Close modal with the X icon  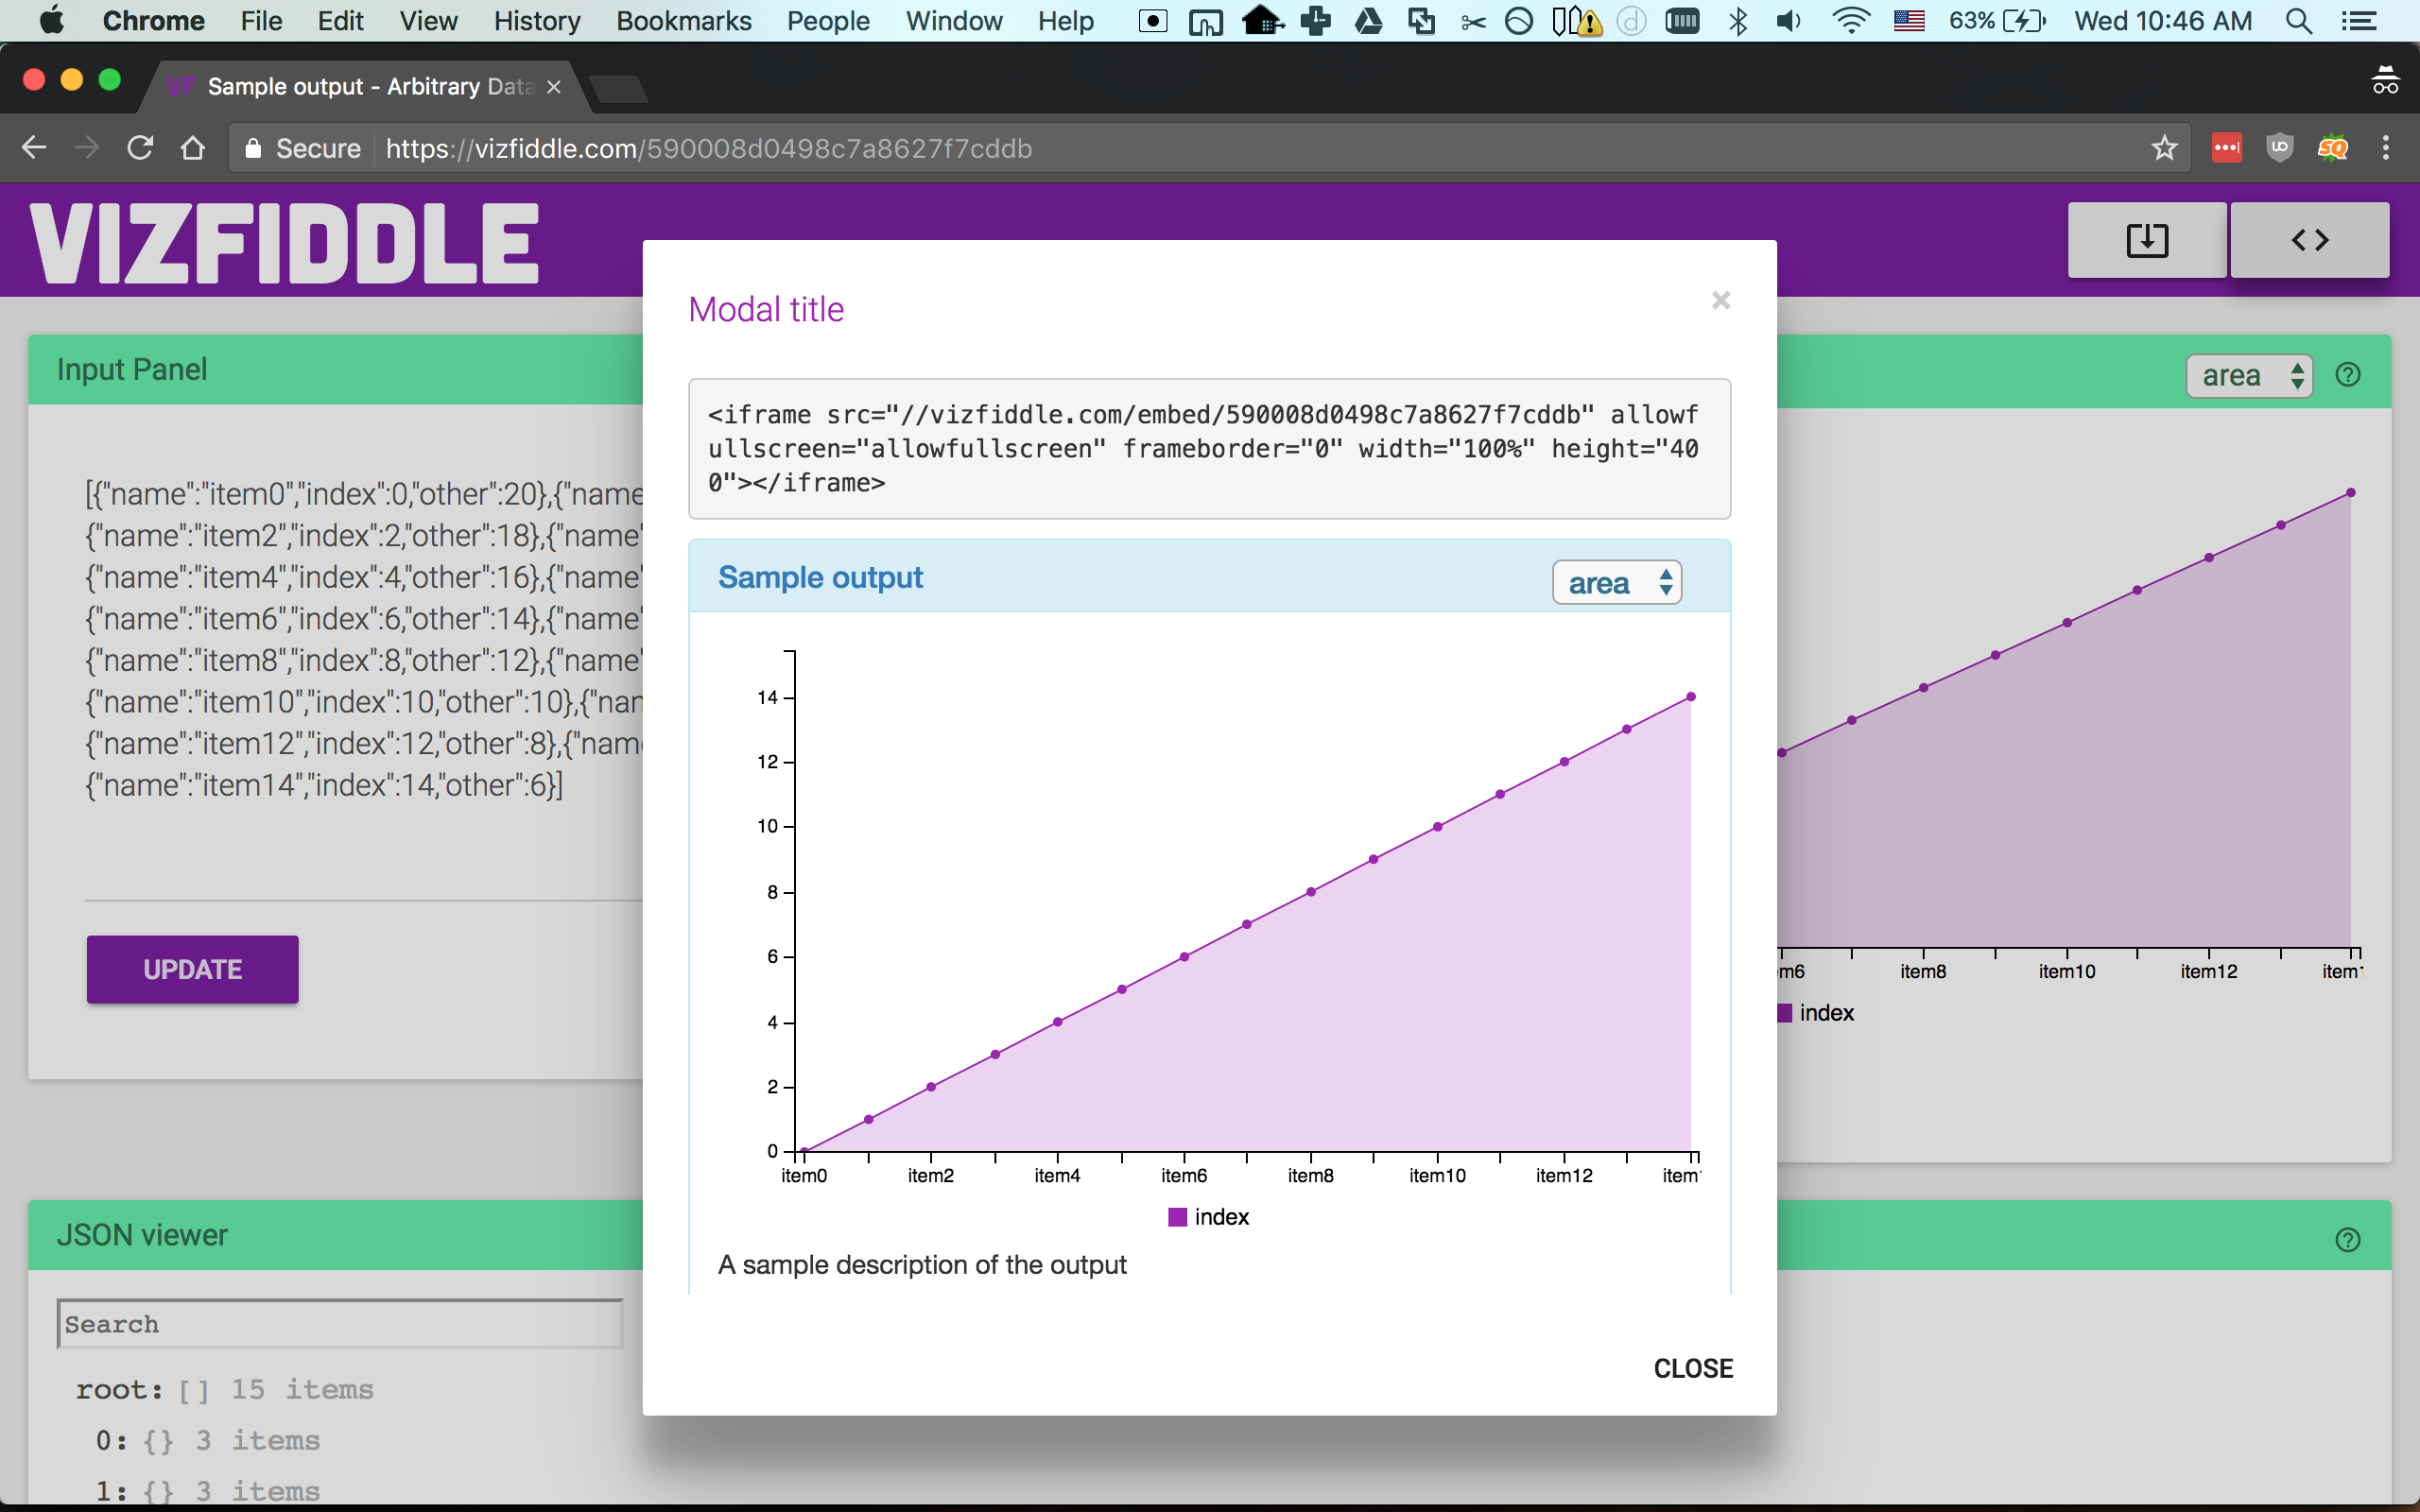point(1720,300)
